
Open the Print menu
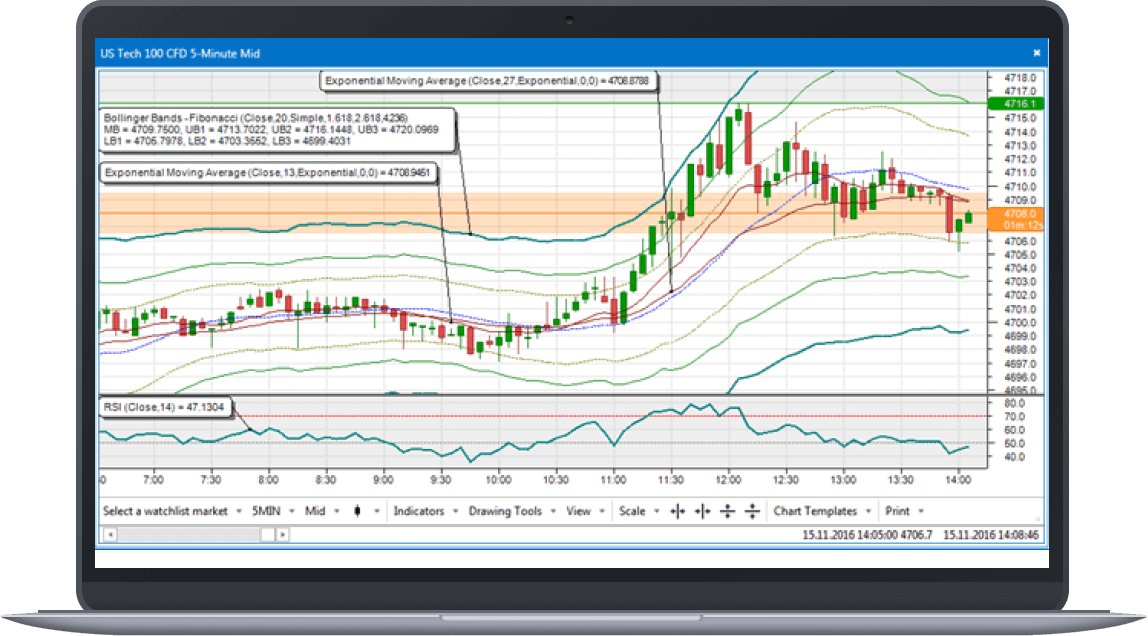[900, 511]
